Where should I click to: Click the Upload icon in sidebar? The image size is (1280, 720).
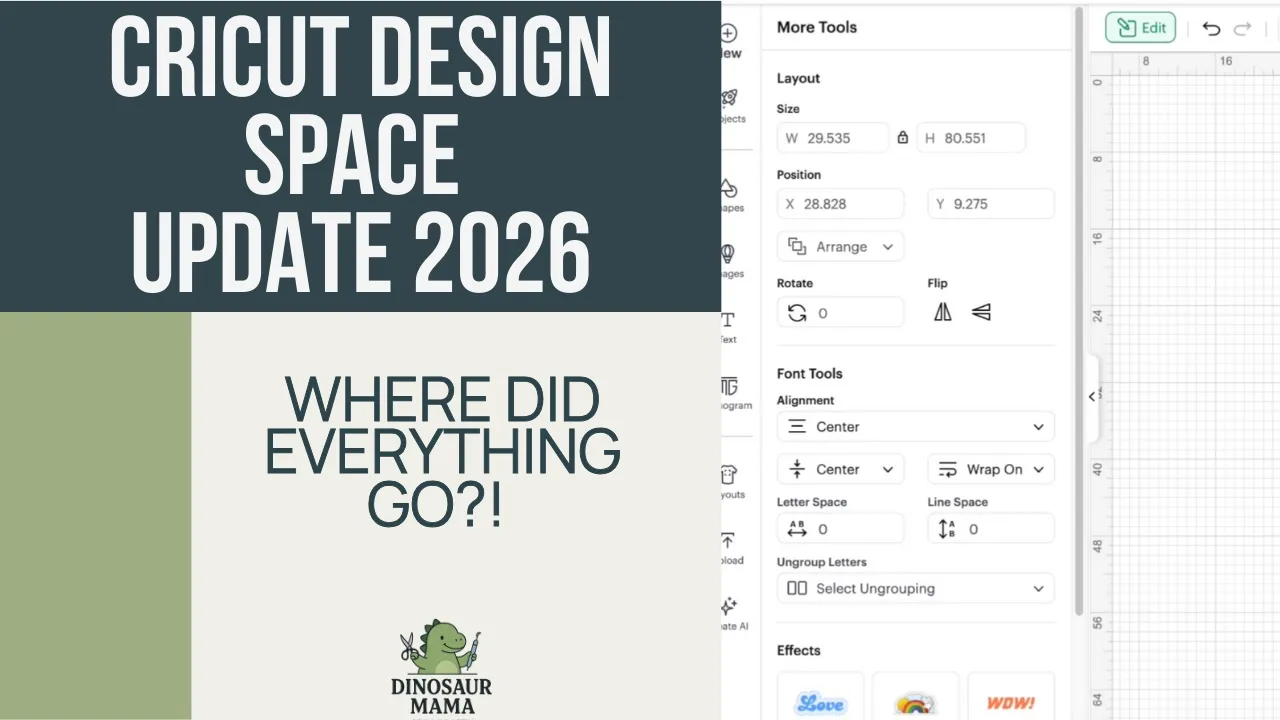point(729,541)
